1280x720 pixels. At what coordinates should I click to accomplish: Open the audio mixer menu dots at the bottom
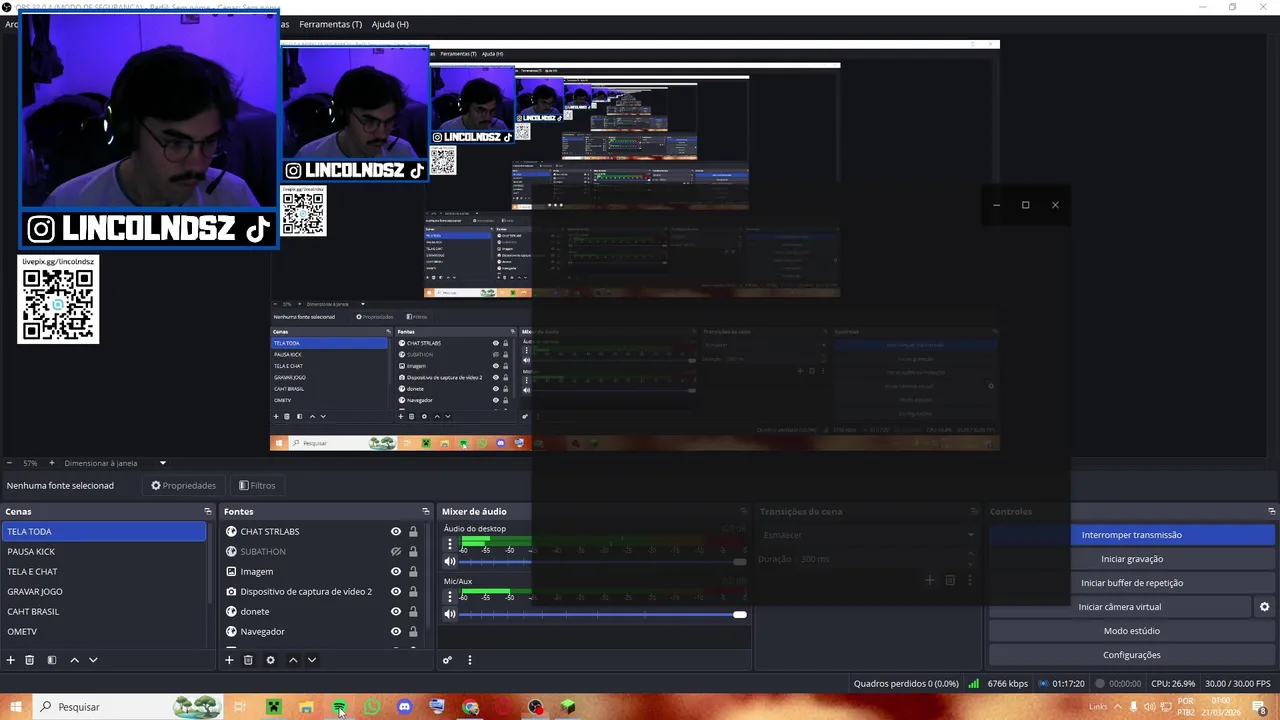tap(469, 660)
